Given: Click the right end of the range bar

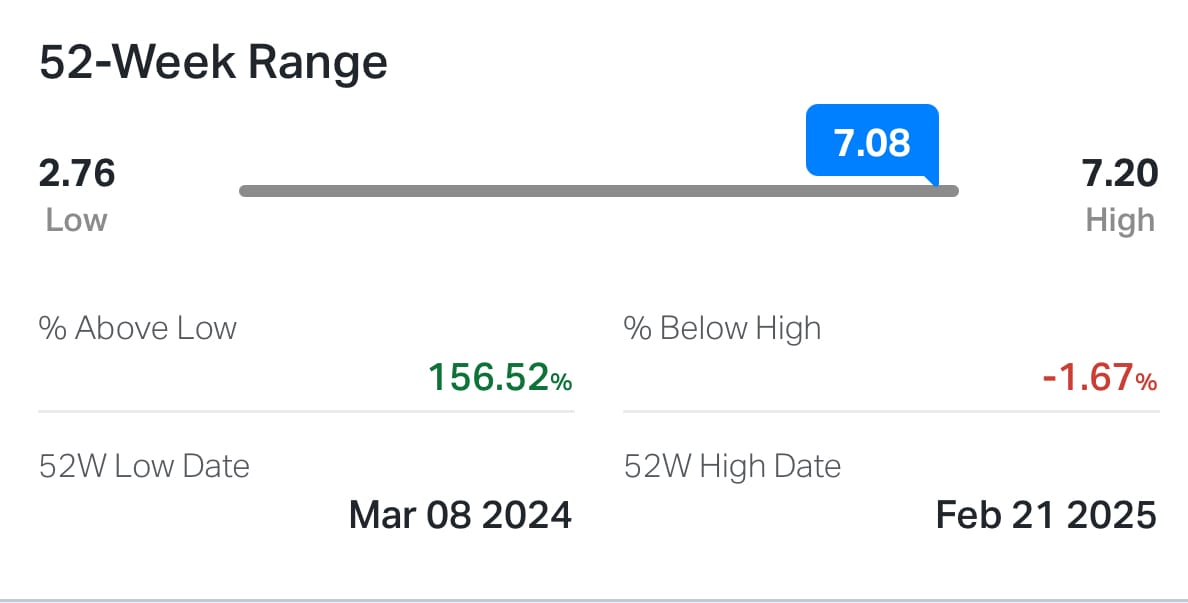Looking at the screenshot, I should (x=953, y=191).
